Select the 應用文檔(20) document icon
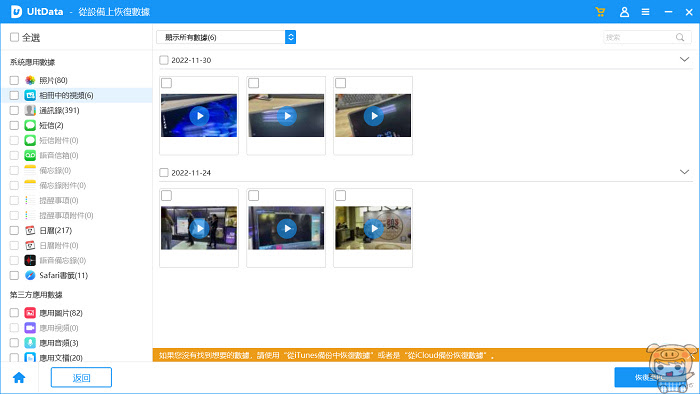 pyautogui.click(x=30, y=357)
